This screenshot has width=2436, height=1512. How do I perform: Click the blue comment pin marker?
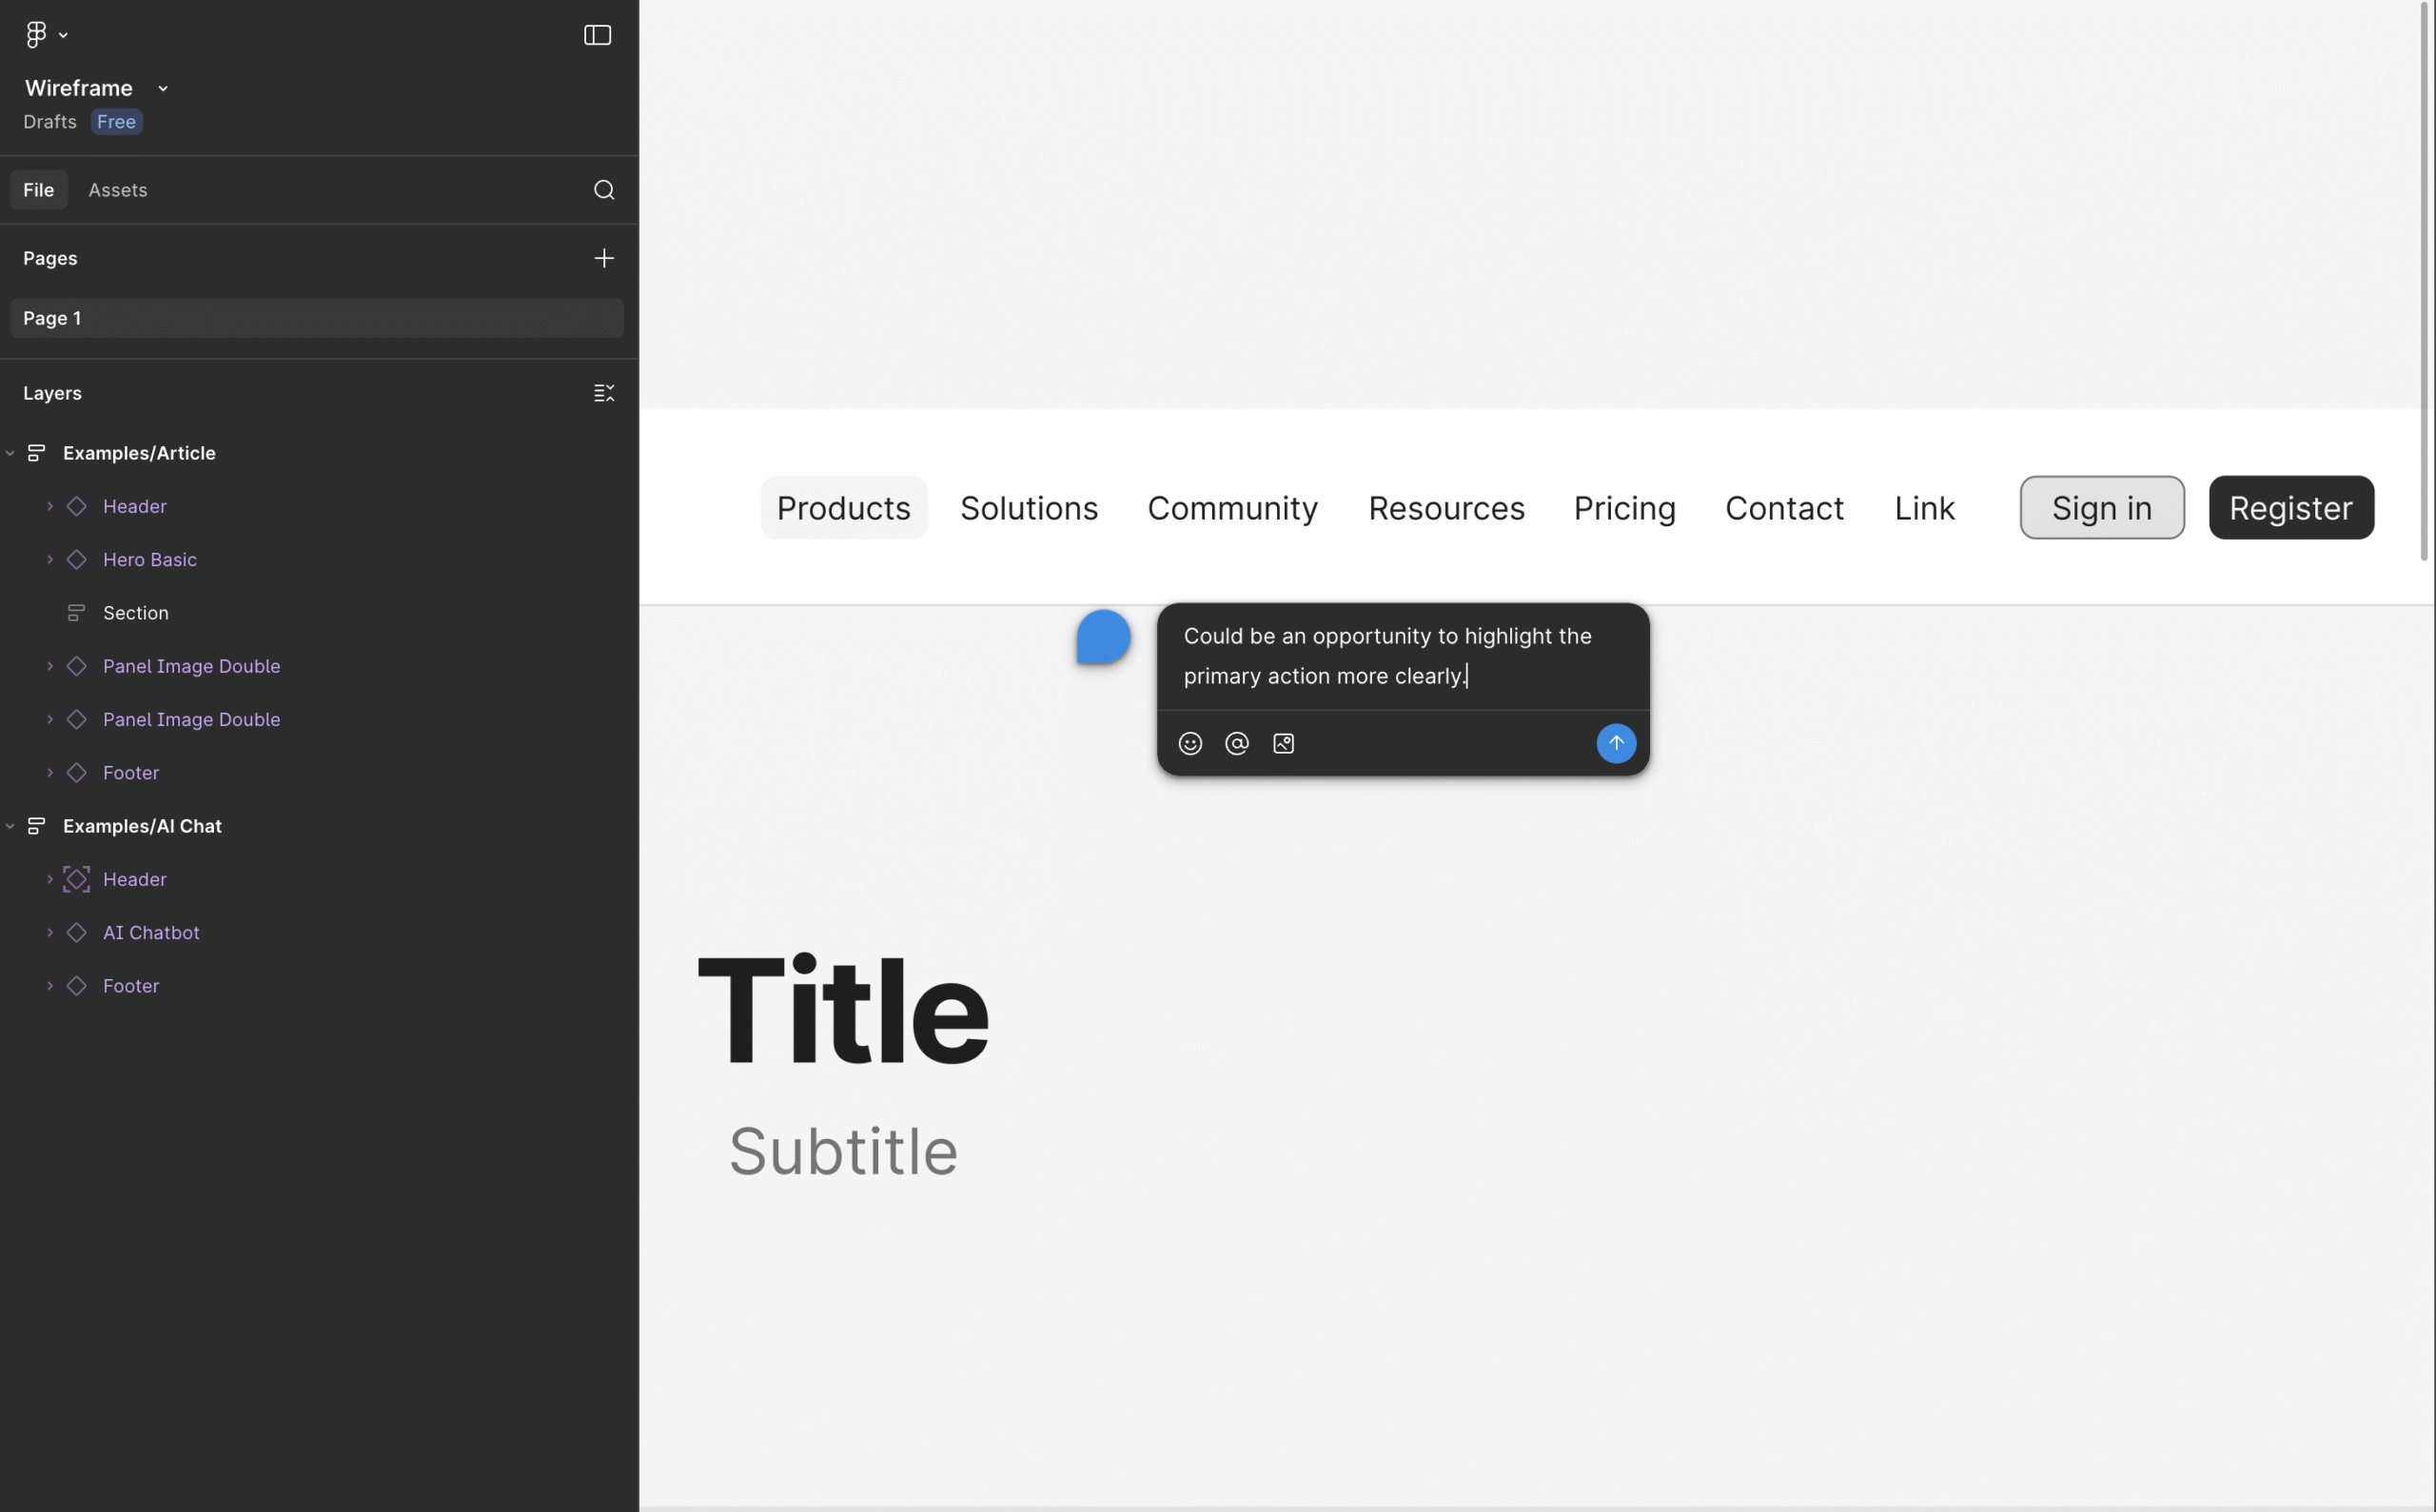tap(1103, 637)
